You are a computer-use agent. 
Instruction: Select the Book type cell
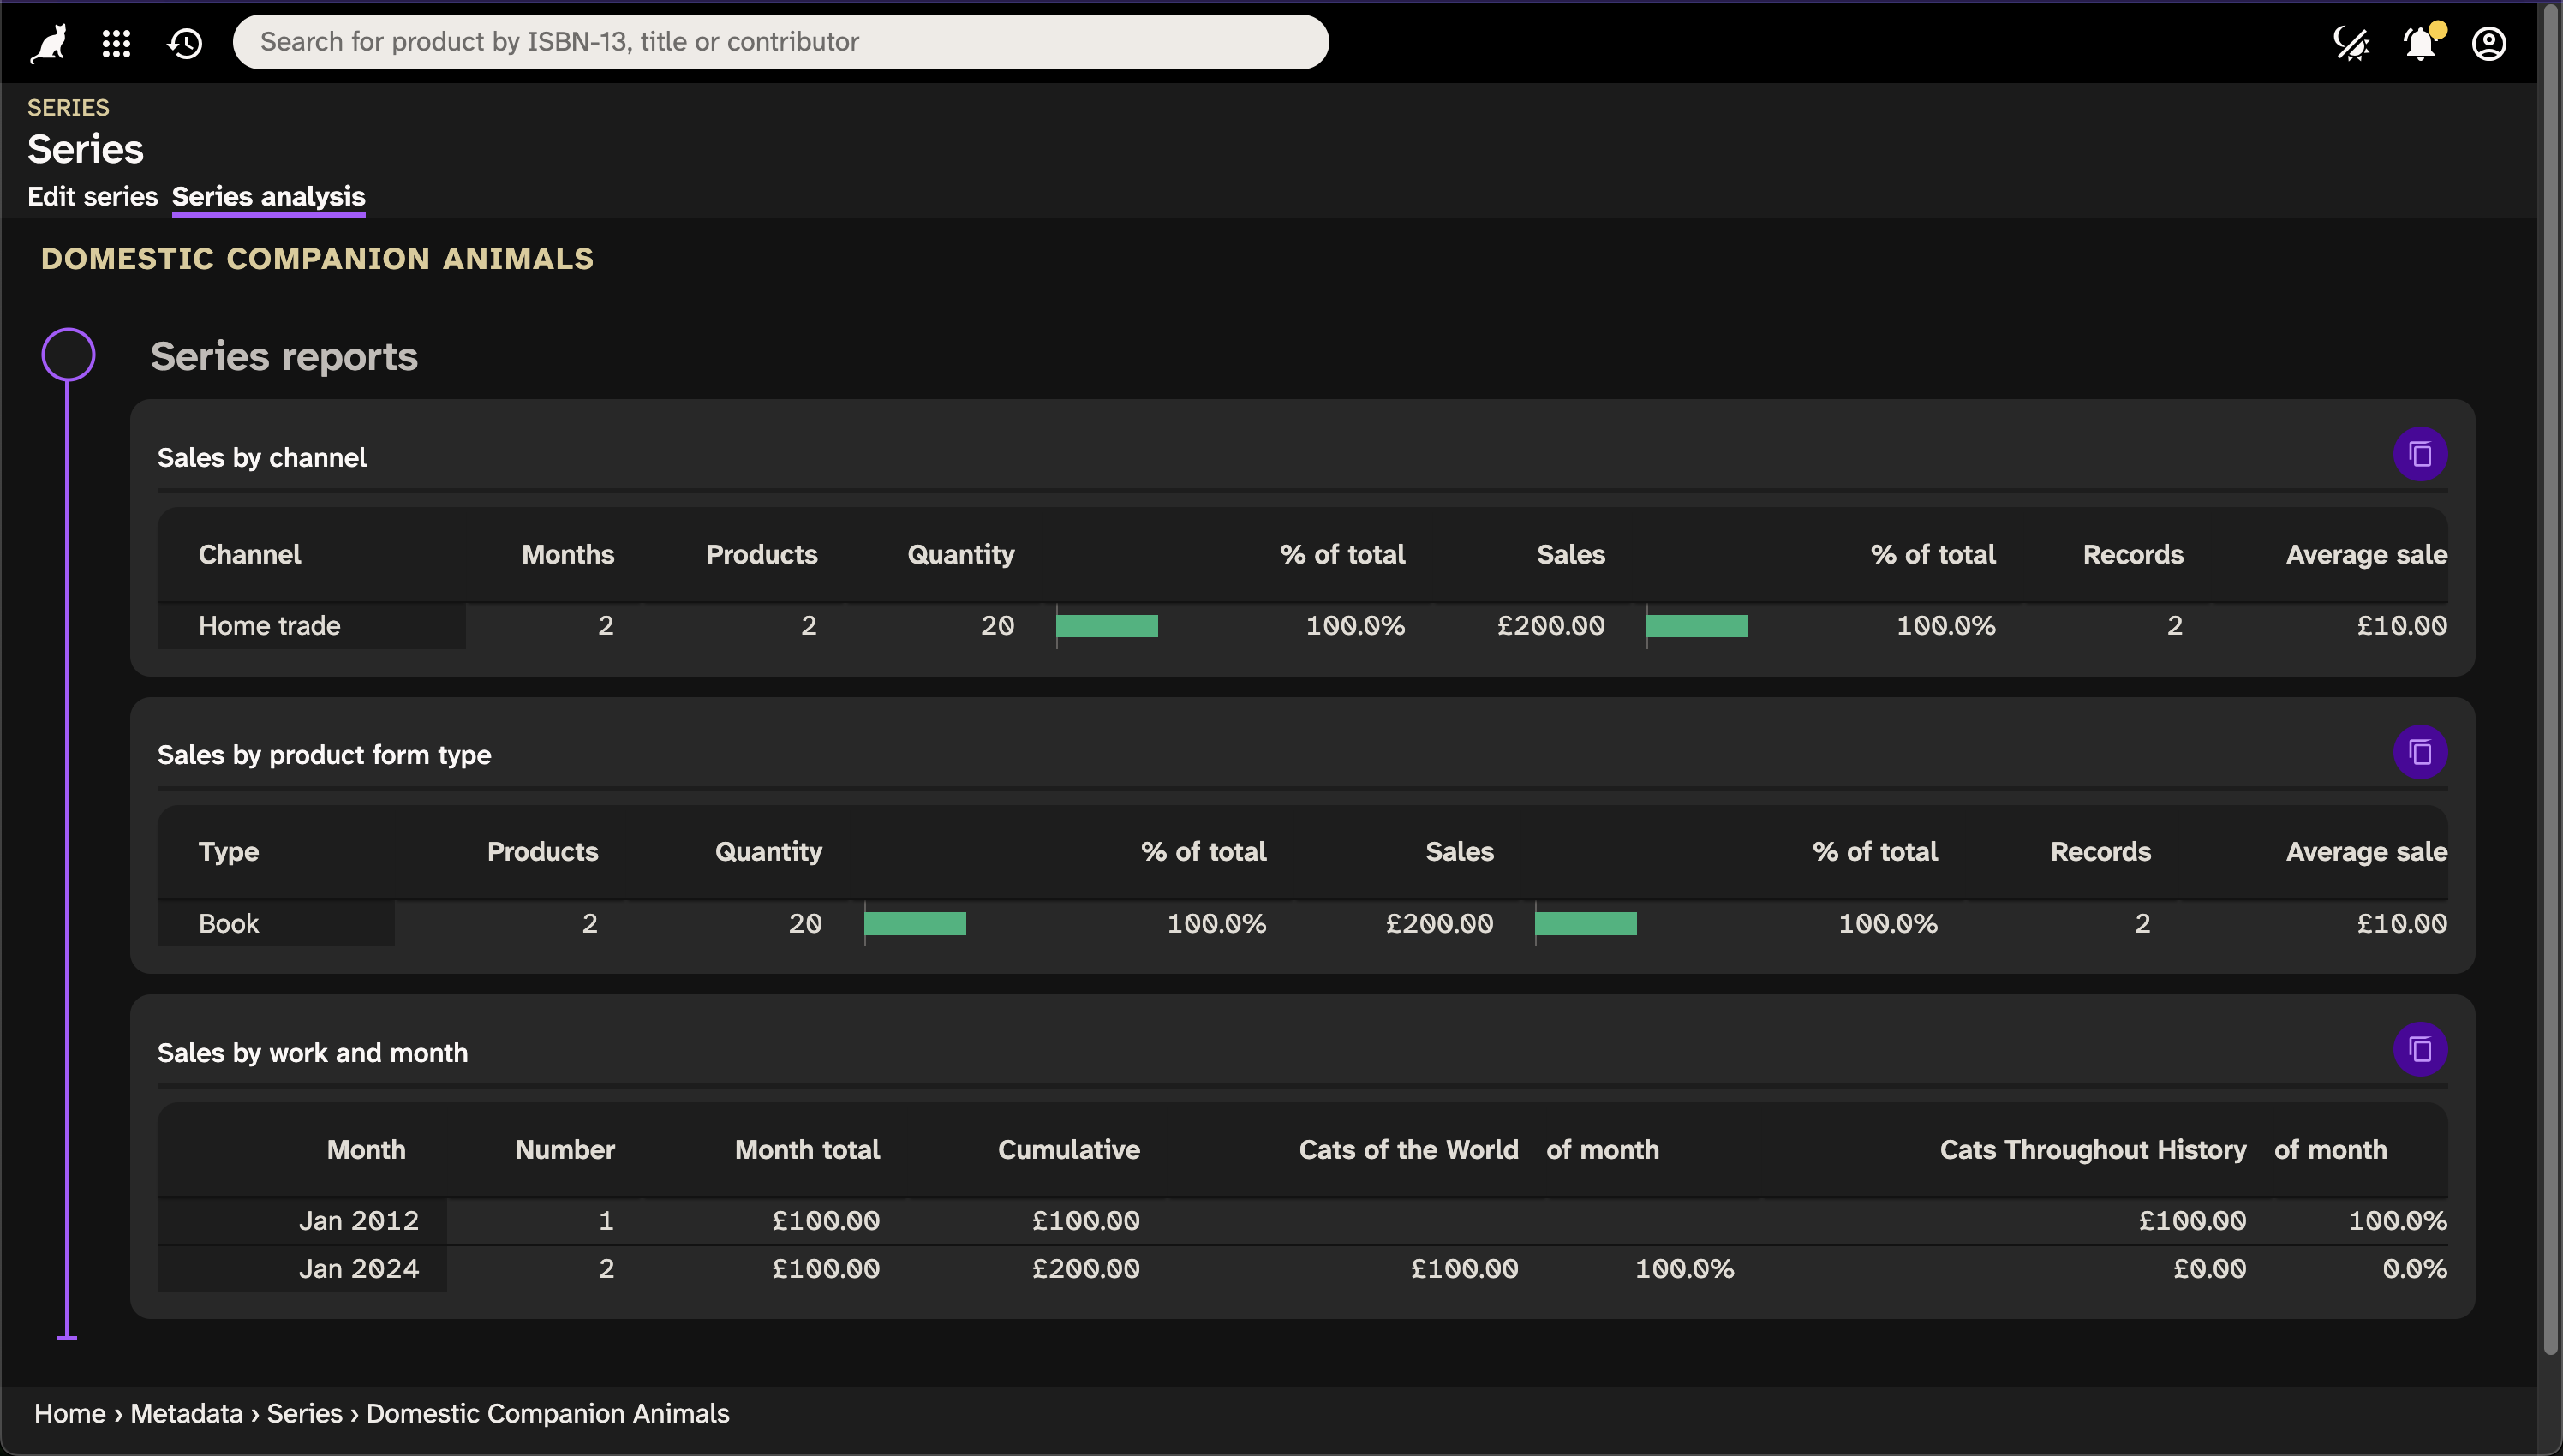coord(227,922)
